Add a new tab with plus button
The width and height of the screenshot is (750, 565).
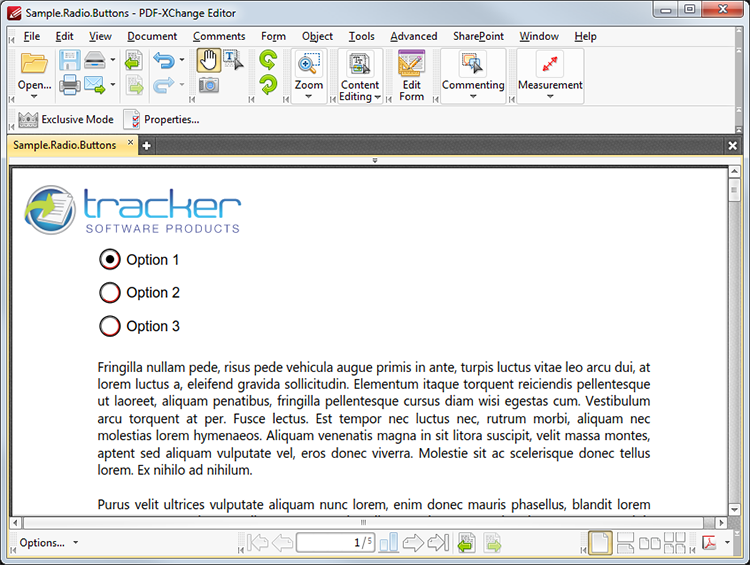point(146,146)
